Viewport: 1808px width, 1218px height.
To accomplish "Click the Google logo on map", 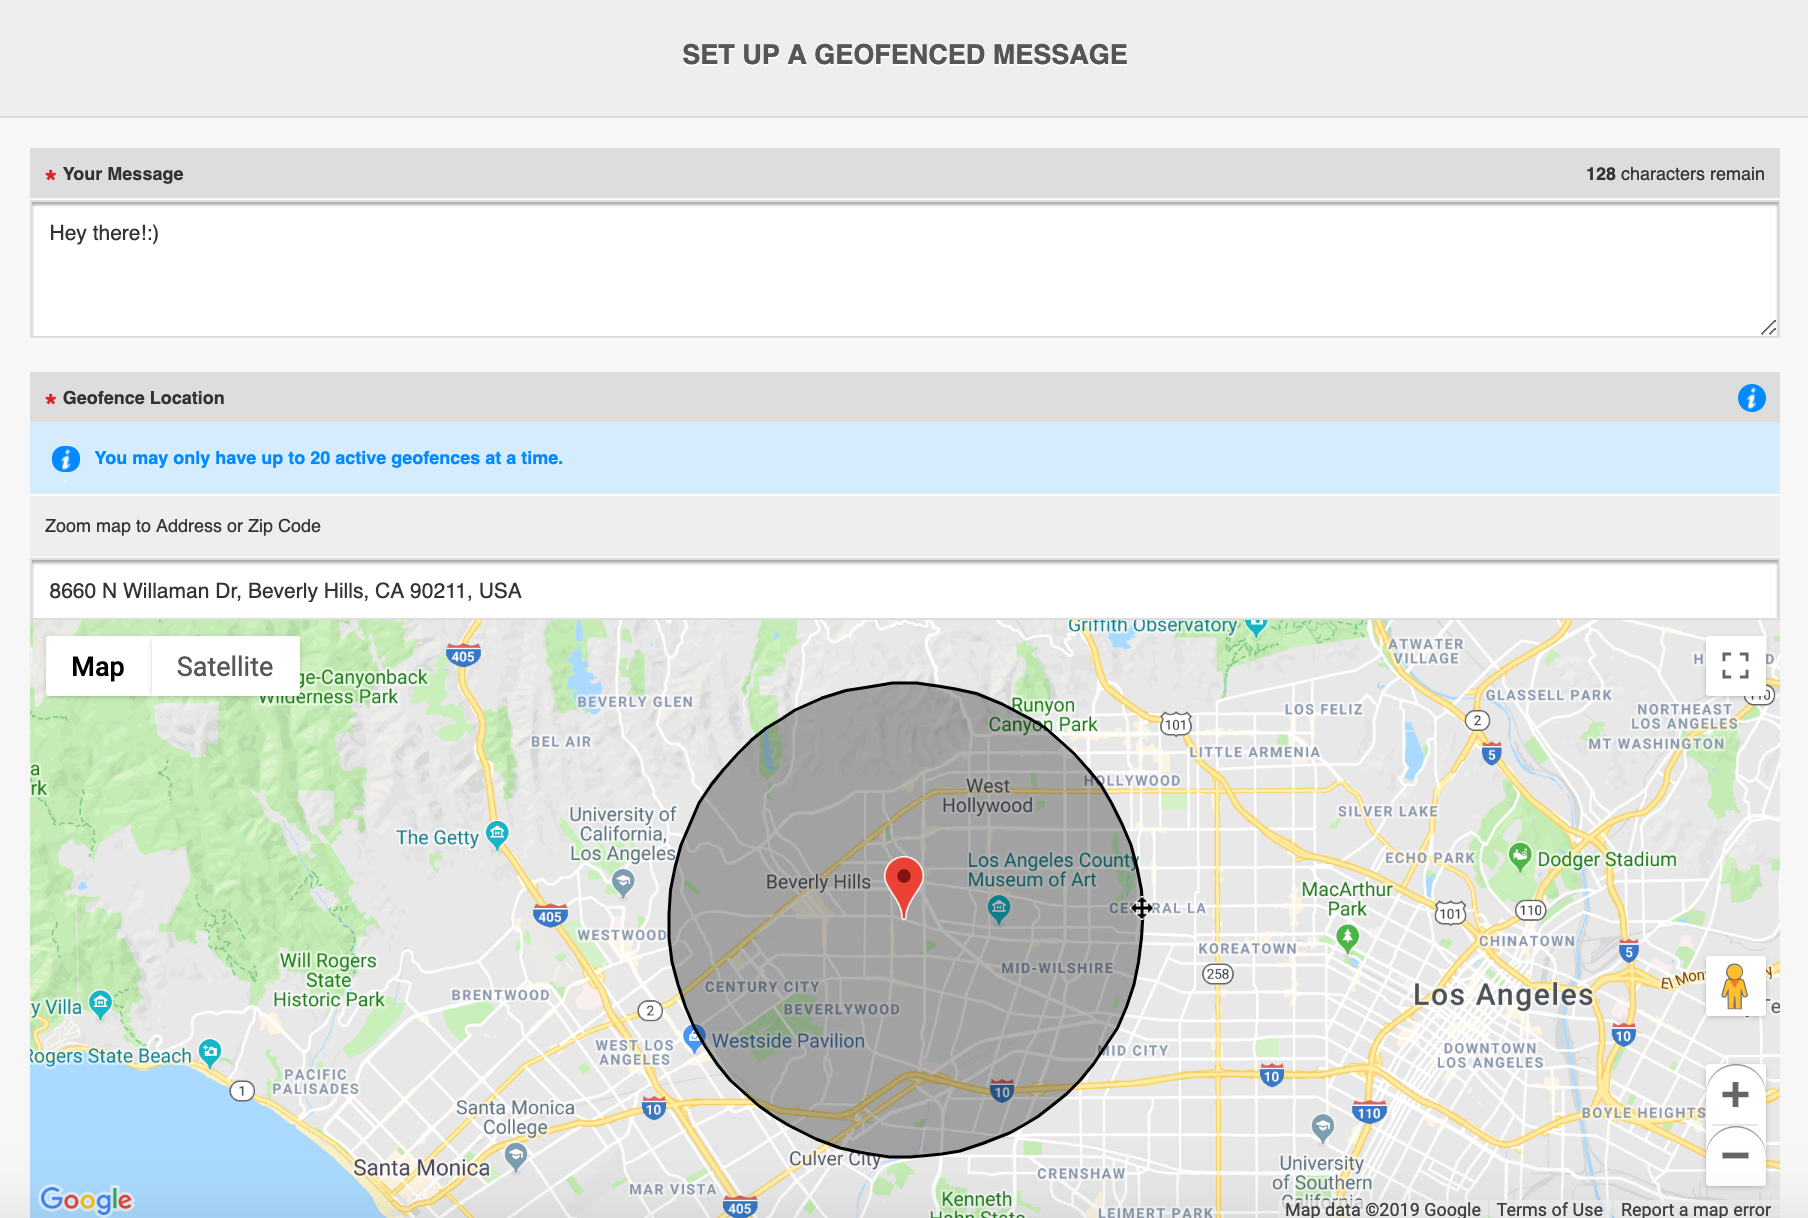I will tap(86, 1198).
